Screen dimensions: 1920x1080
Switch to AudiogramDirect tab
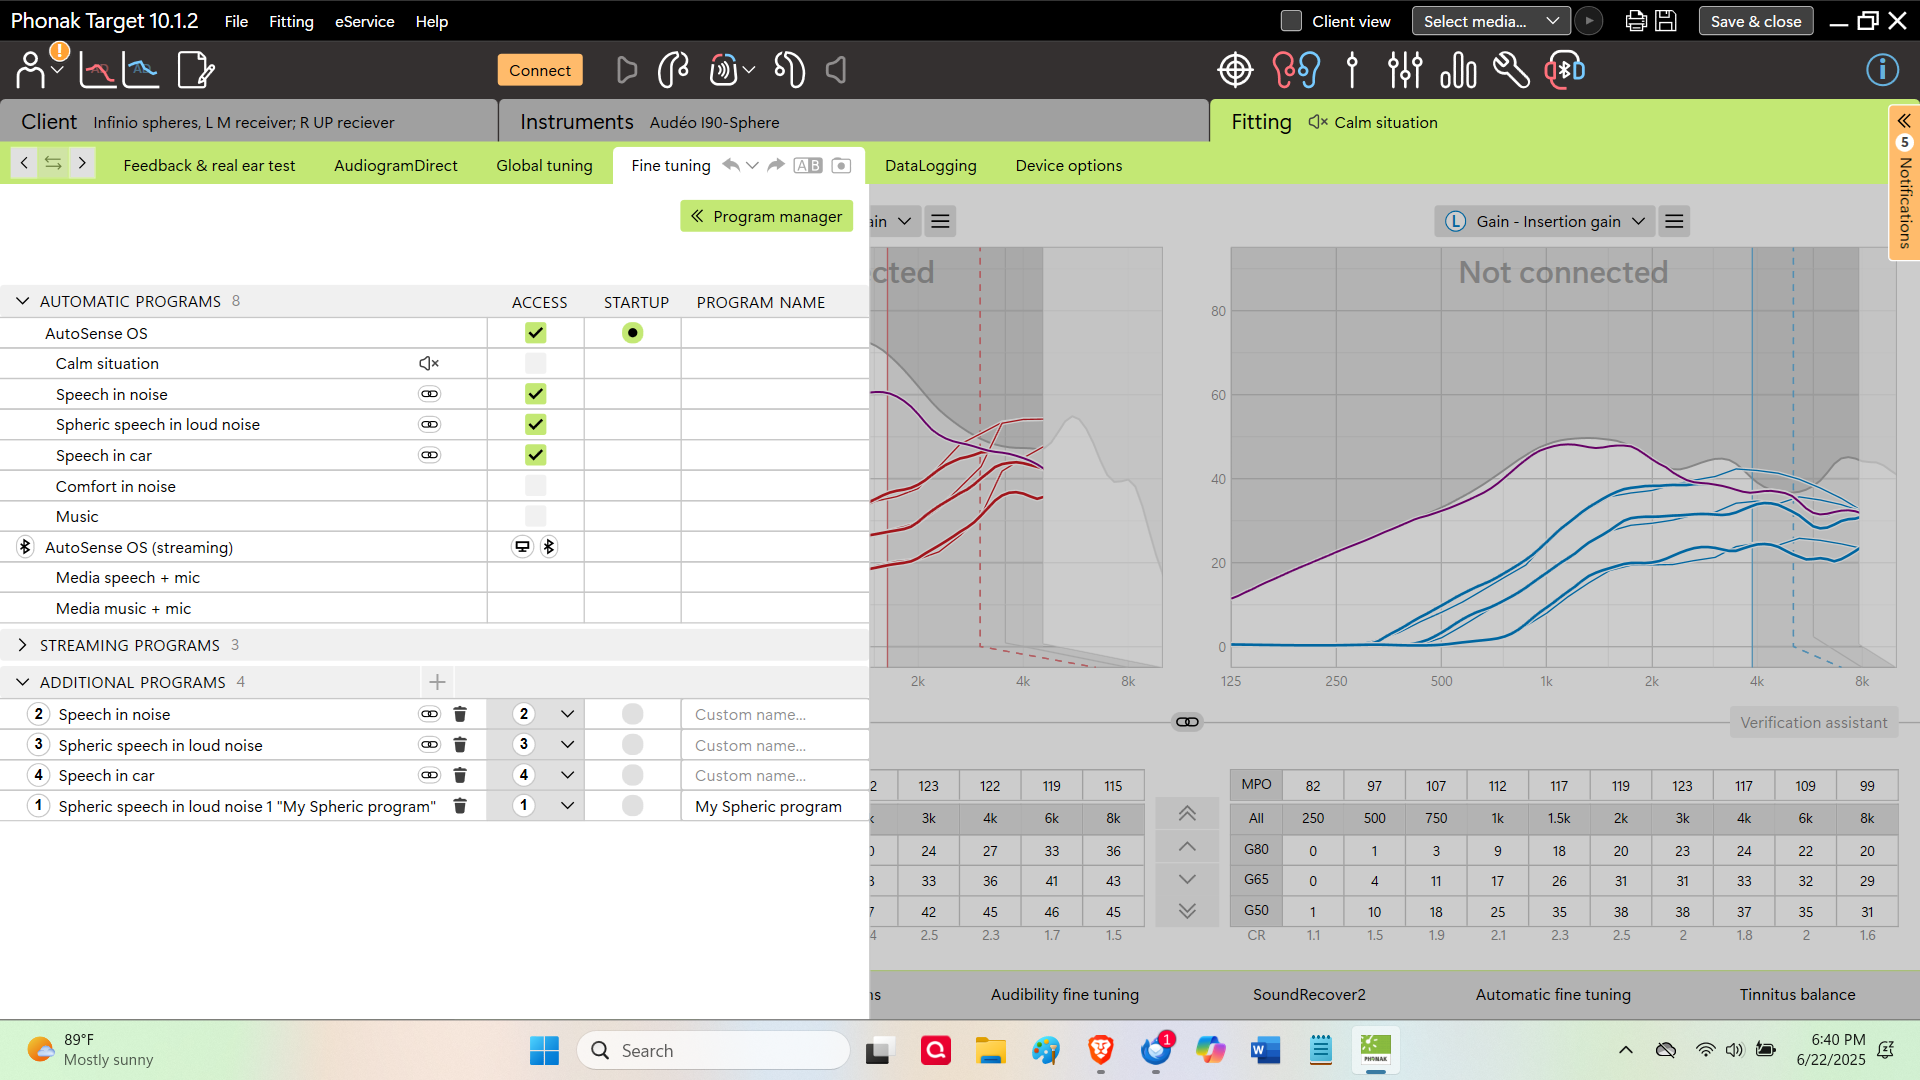click(395, 166)
